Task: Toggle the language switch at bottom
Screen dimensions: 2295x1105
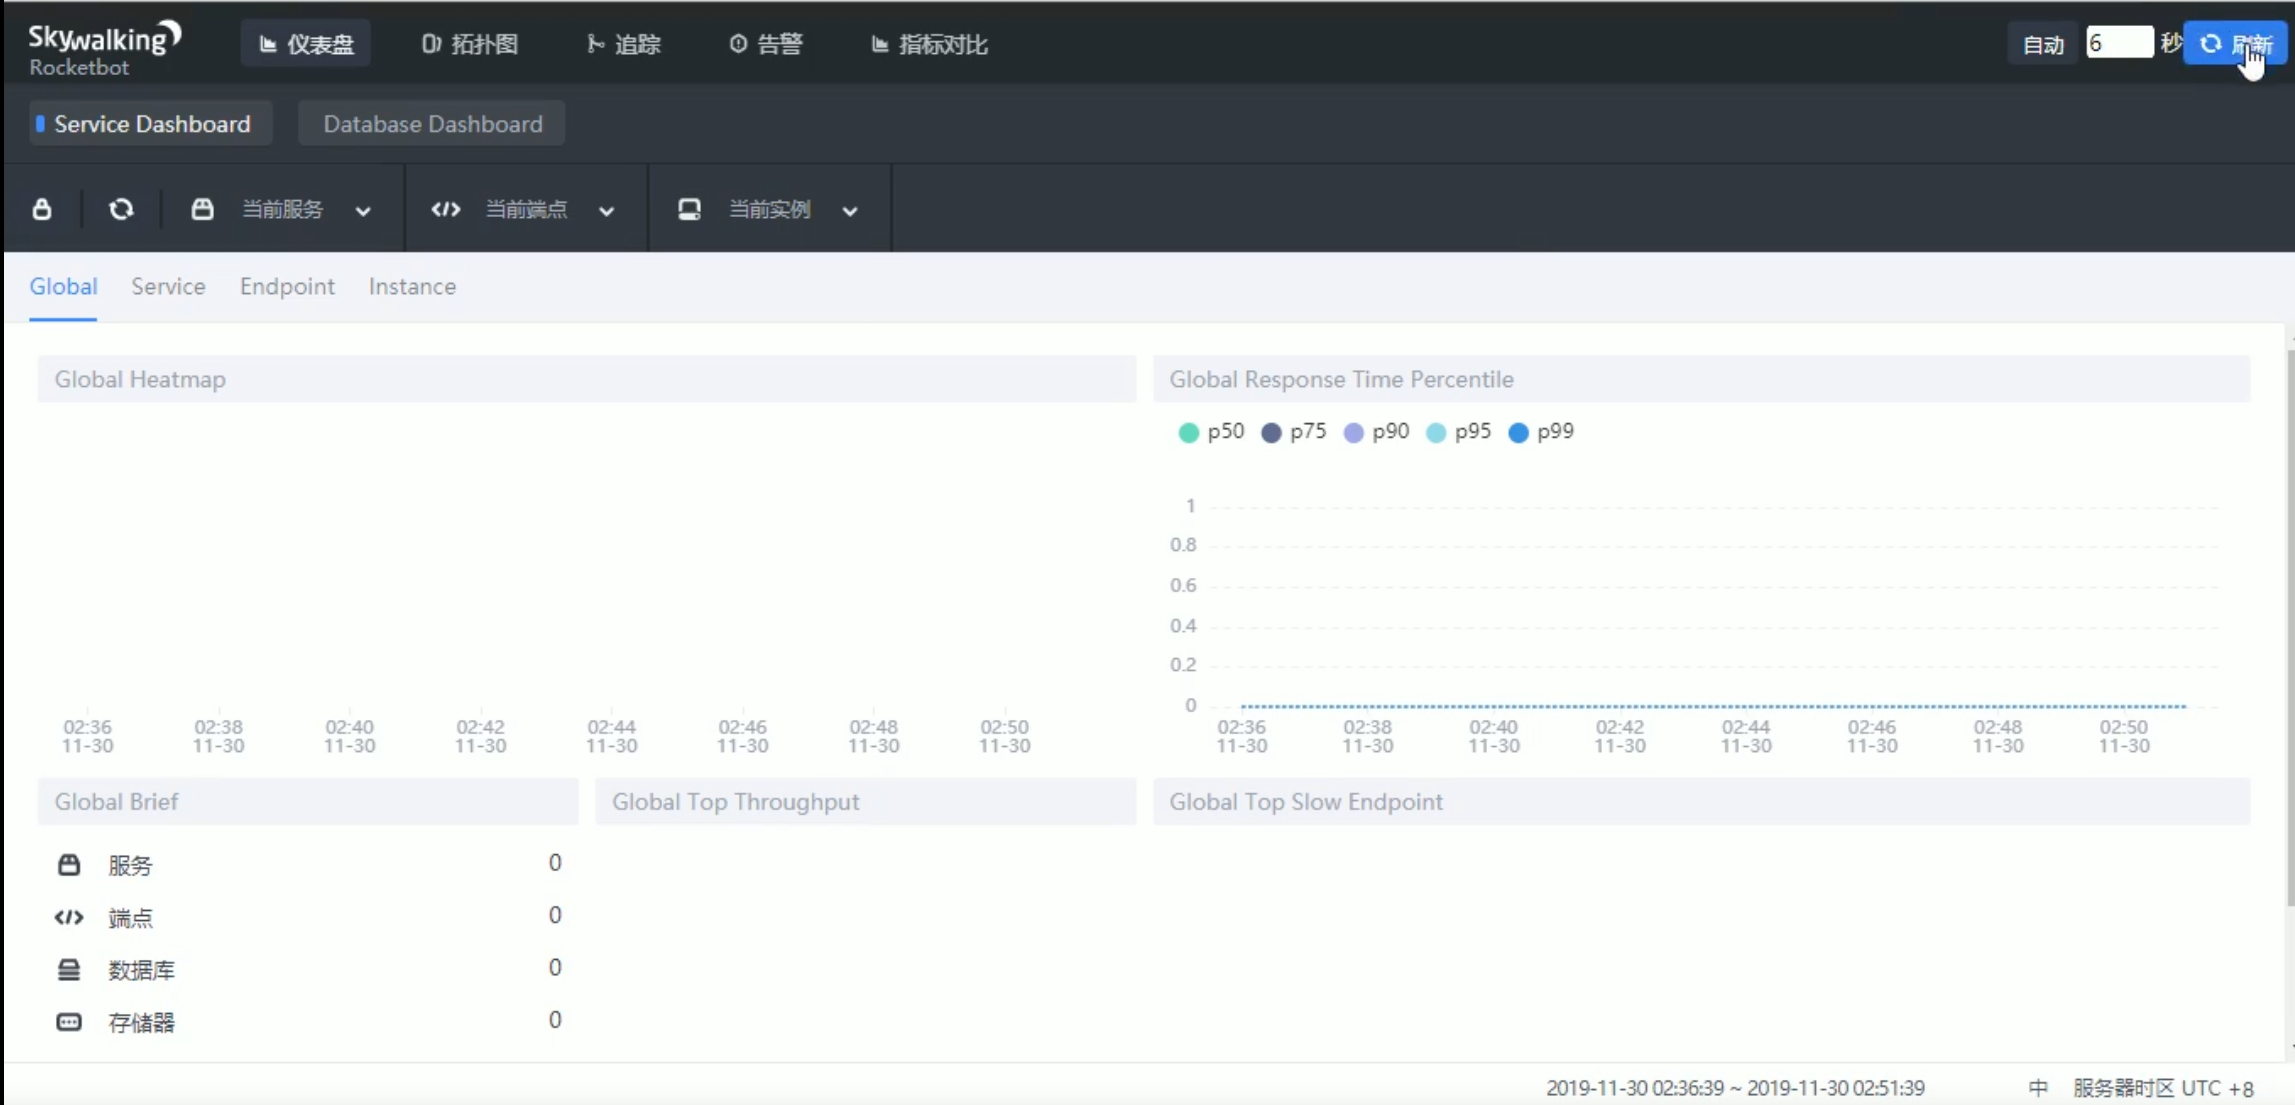Action: click(2037, 1088)
